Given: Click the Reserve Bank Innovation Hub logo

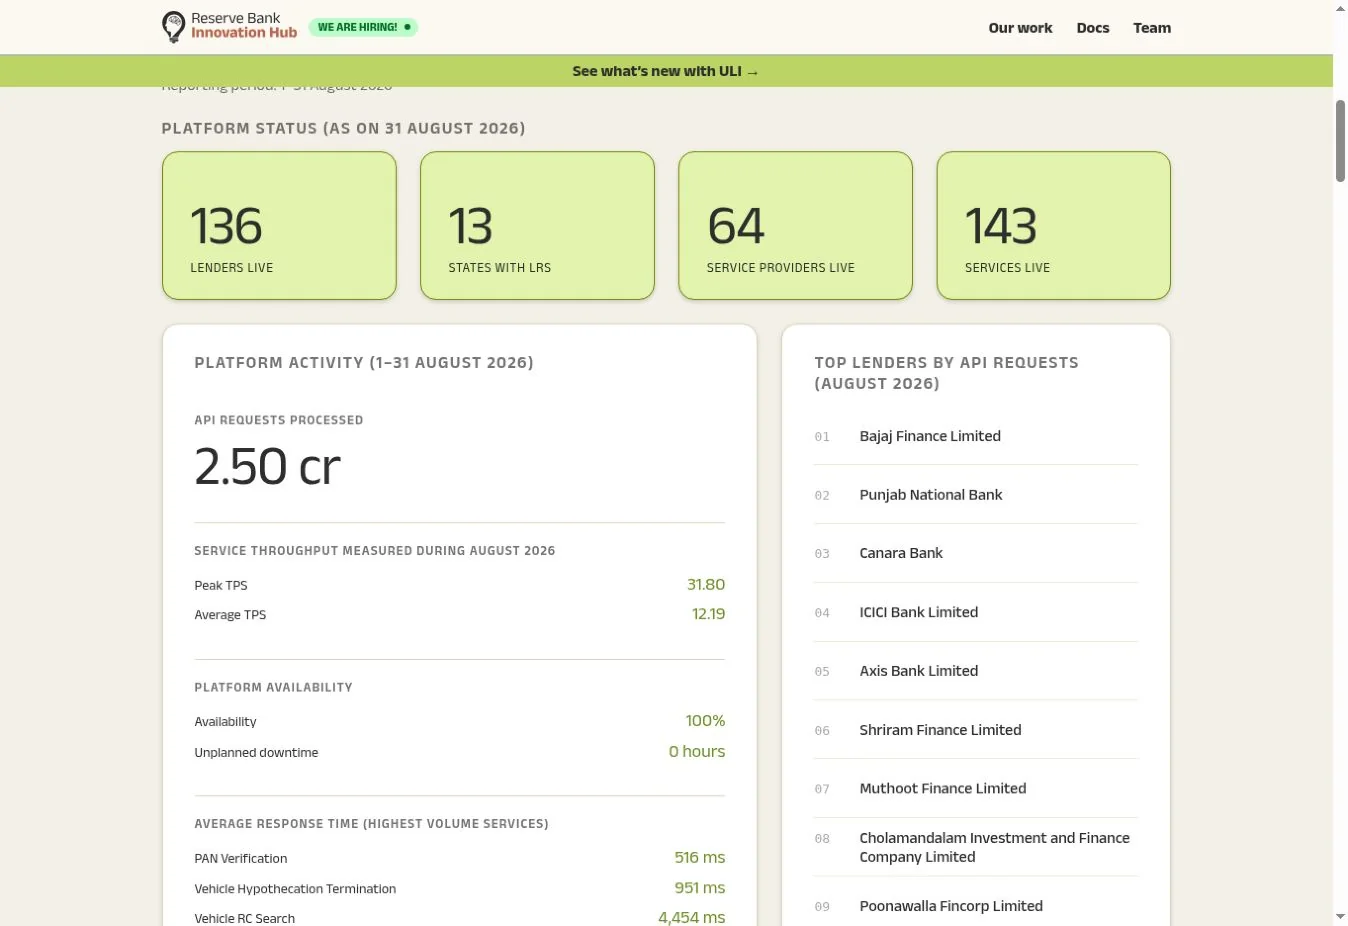Looking at the screenshot, I should point(229,27).
